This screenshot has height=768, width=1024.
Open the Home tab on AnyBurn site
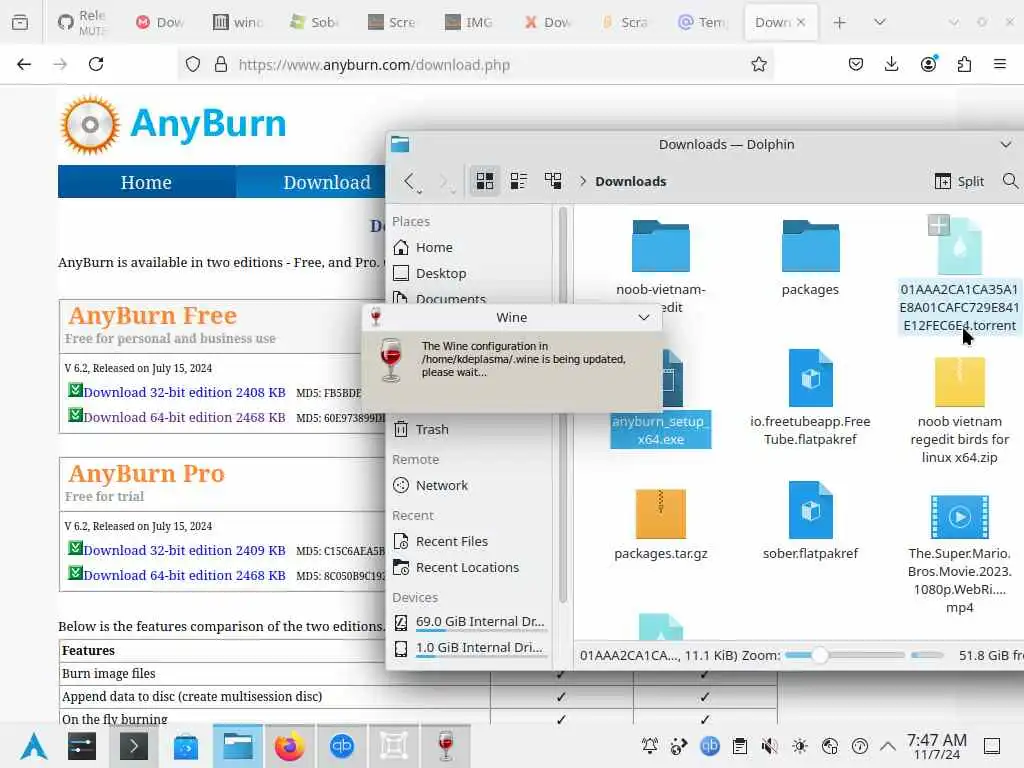pos(146,182)
